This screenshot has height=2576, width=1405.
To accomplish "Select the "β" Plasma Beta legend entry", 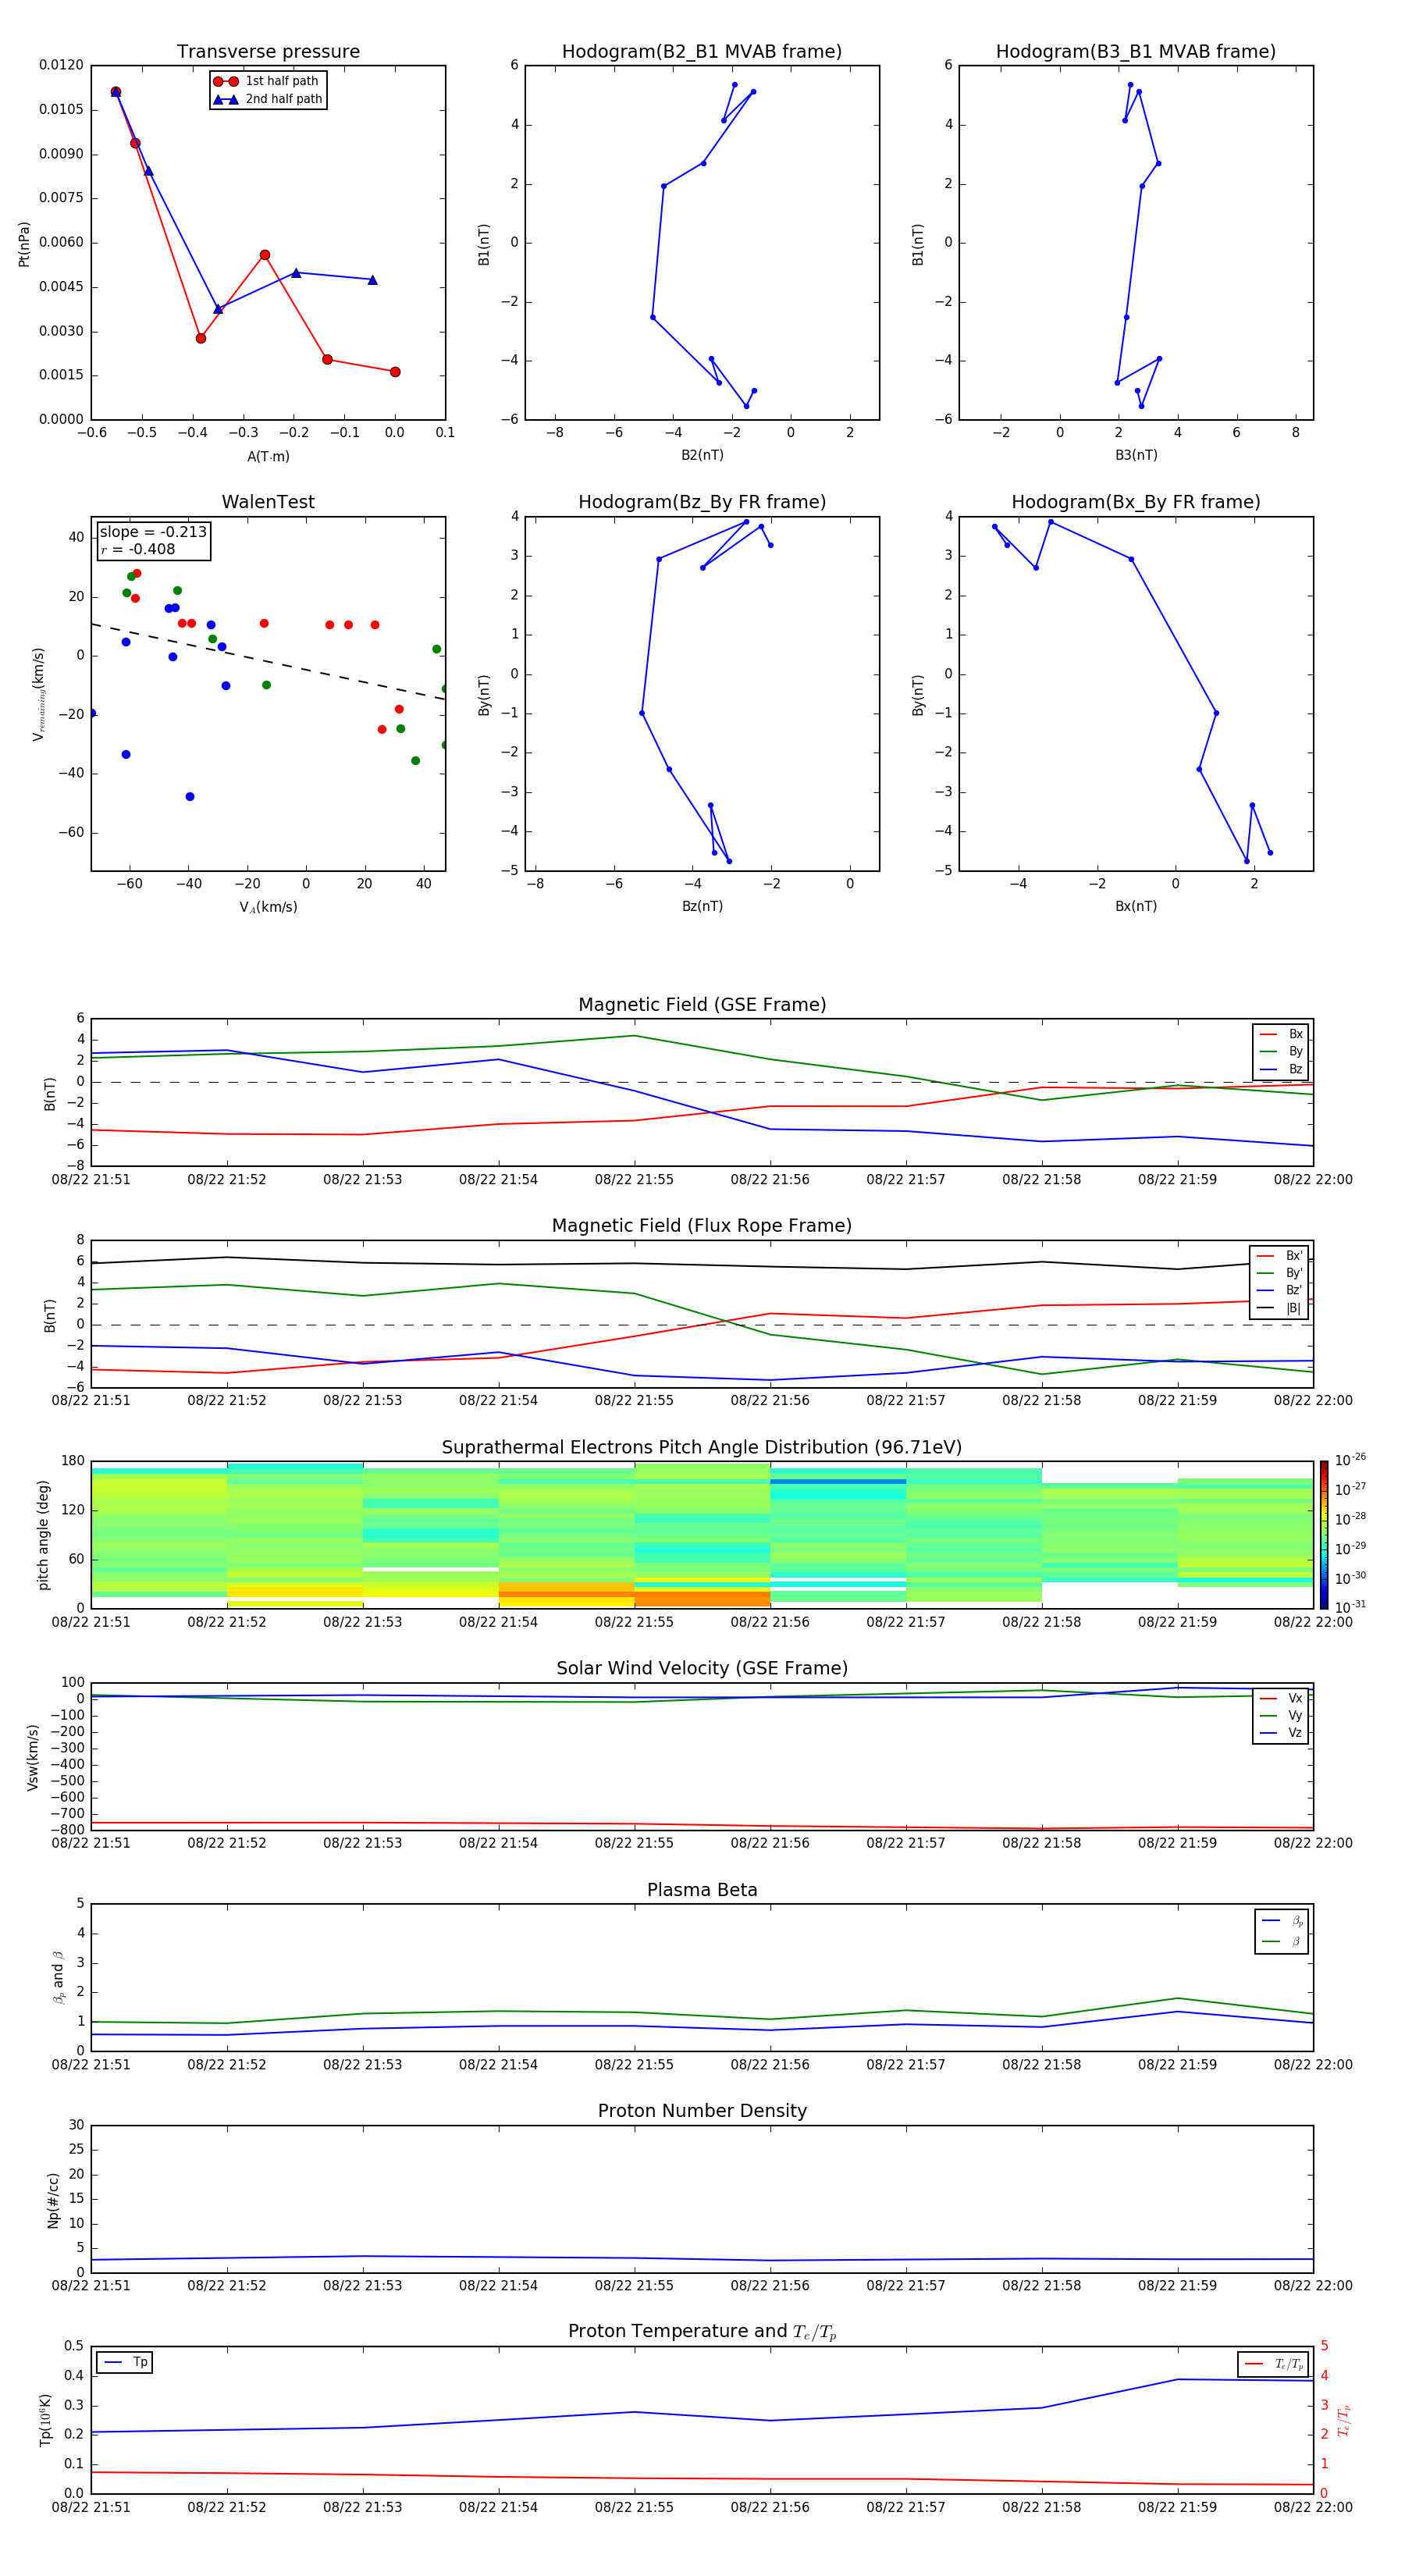I will [x=1282, y=1942].
